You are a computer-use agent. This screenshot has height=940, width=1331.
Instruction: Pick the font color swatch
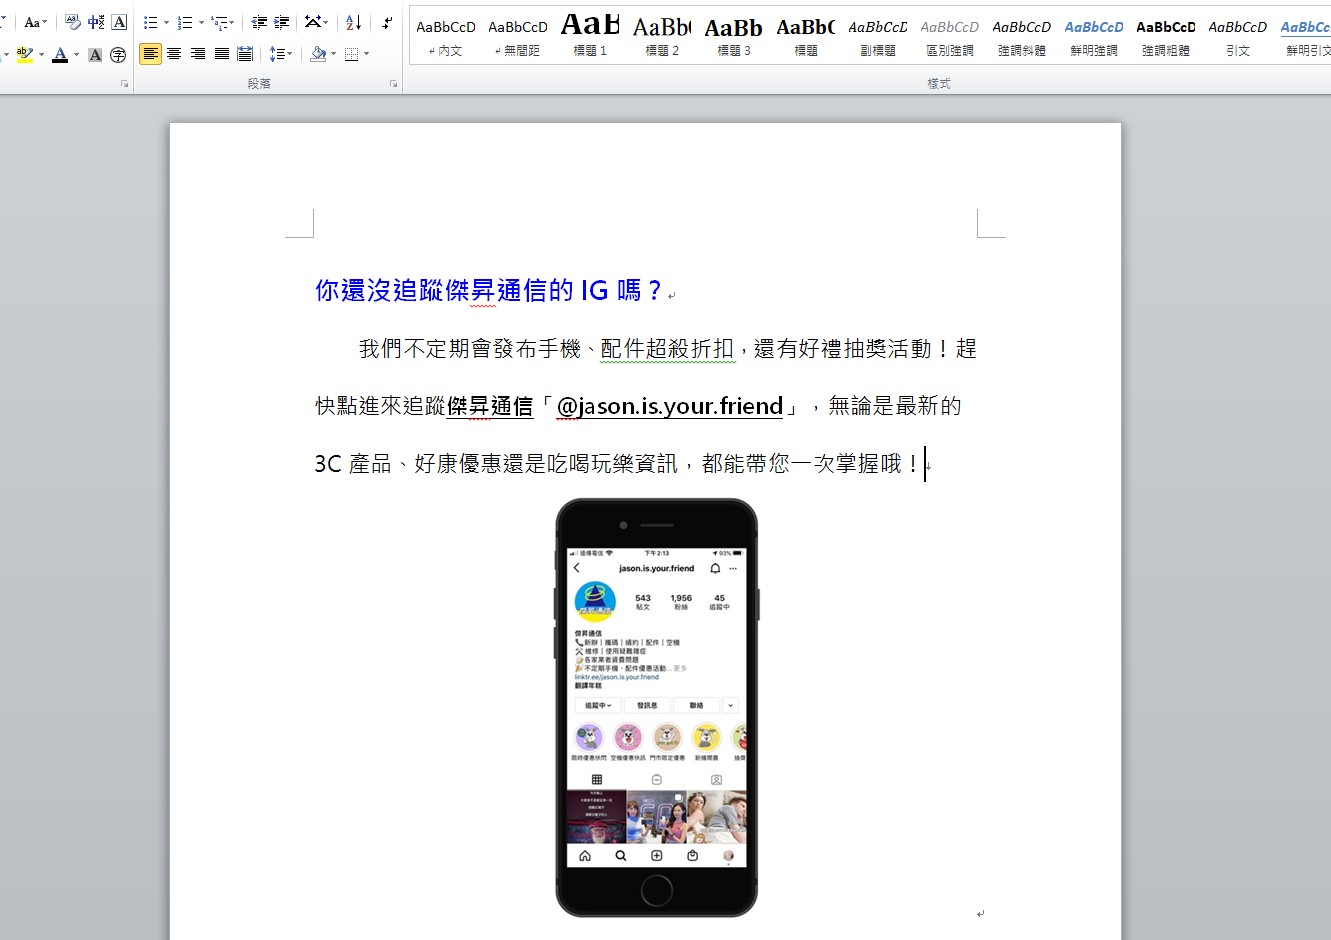tap(62, 55)
